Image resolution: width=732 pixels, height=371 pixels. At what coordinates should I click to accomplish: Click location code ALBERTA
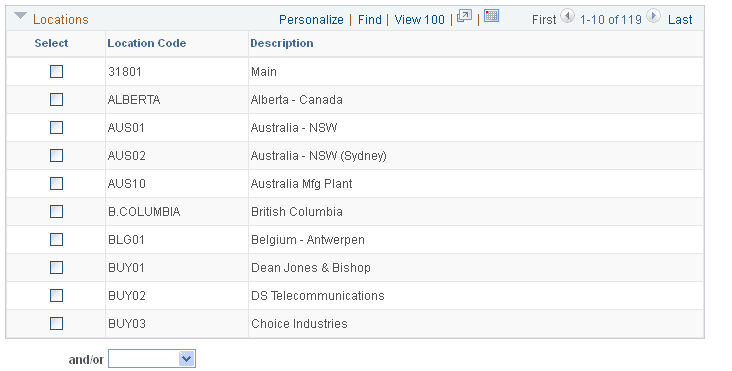click(x=134, y=100)
